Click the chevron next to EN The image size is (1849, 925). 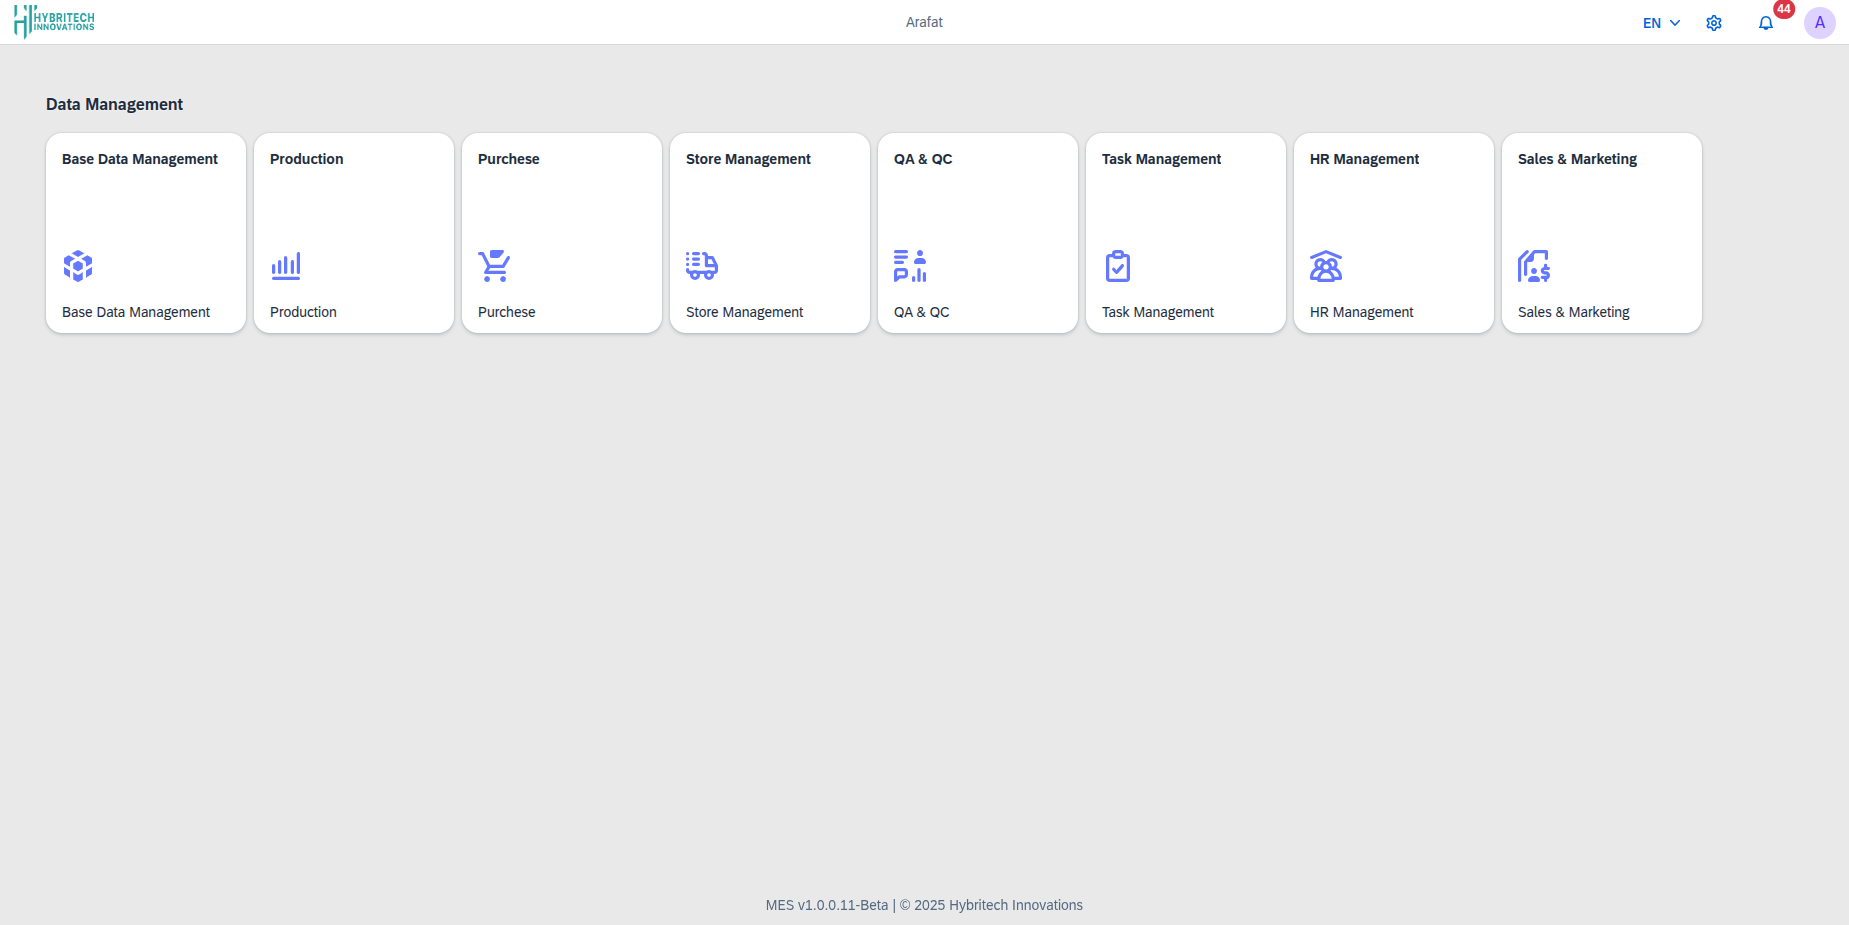click(1675, 23)
